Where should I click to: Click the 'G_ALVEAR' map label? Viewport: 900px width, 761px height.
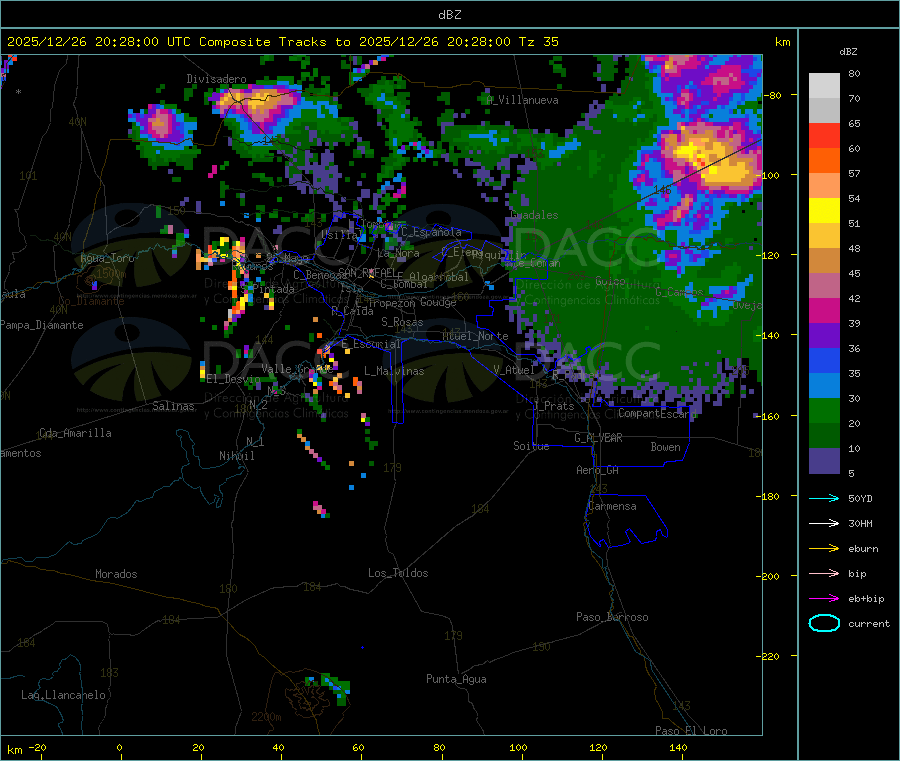(x=598, y=438)
